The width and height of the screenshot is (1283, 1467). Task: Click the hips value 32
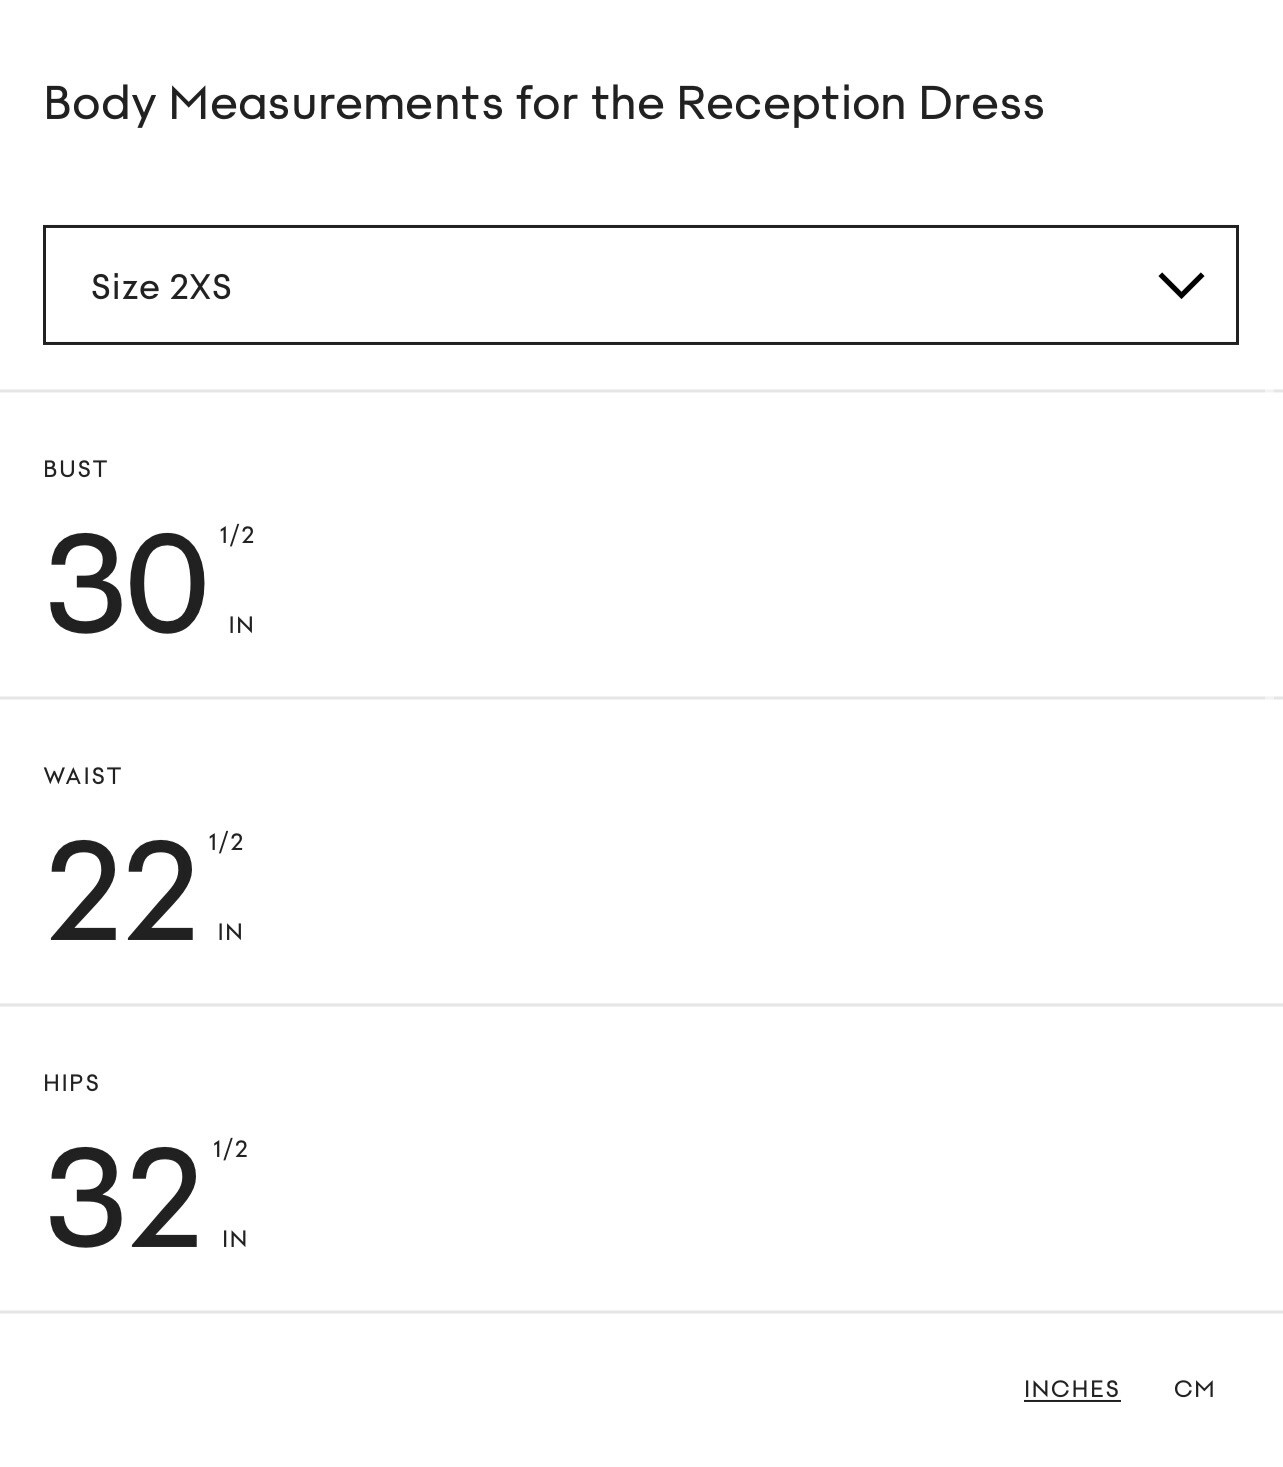123,1199
